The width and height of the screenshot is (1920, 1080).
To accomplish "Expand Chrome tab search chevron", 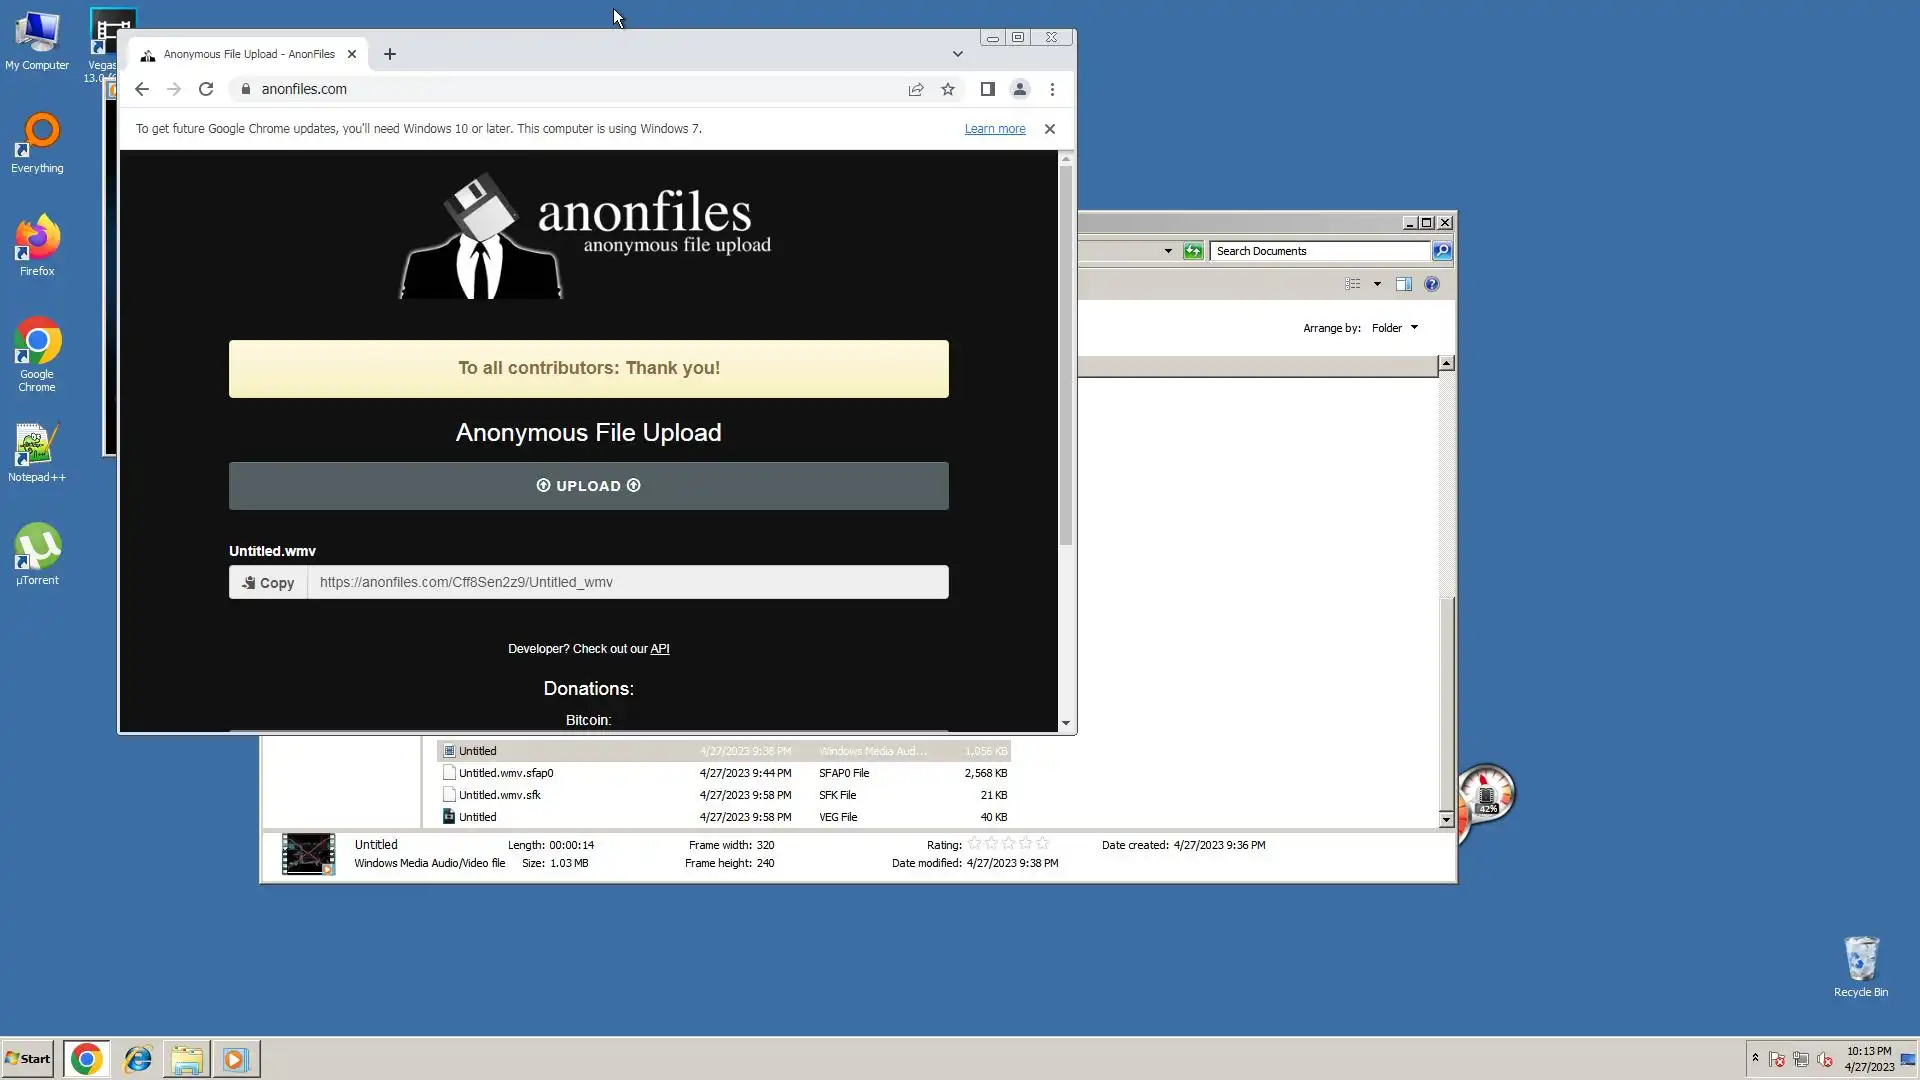I will (957, 54).
